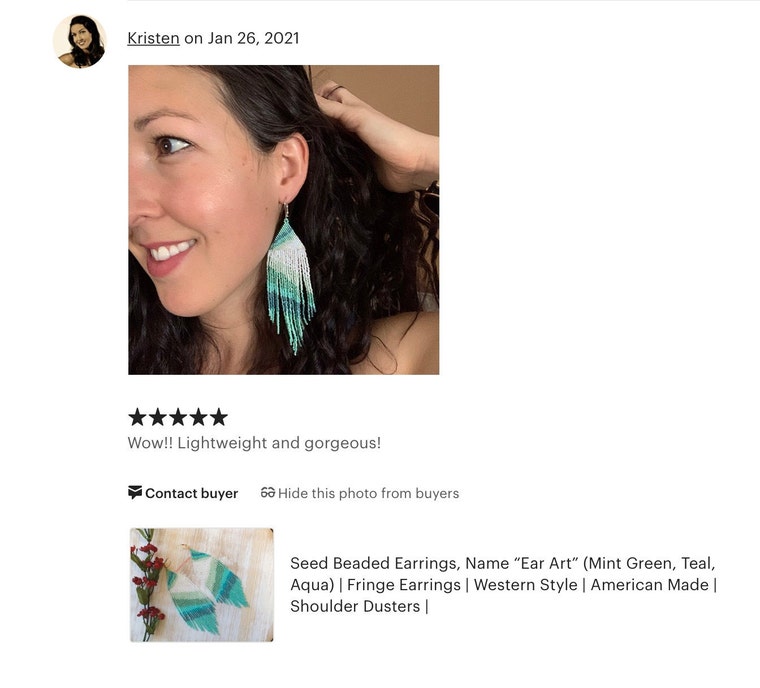The image size is (760, 688).
Task: Click the second rating star
Action: [x=158, y=417]
